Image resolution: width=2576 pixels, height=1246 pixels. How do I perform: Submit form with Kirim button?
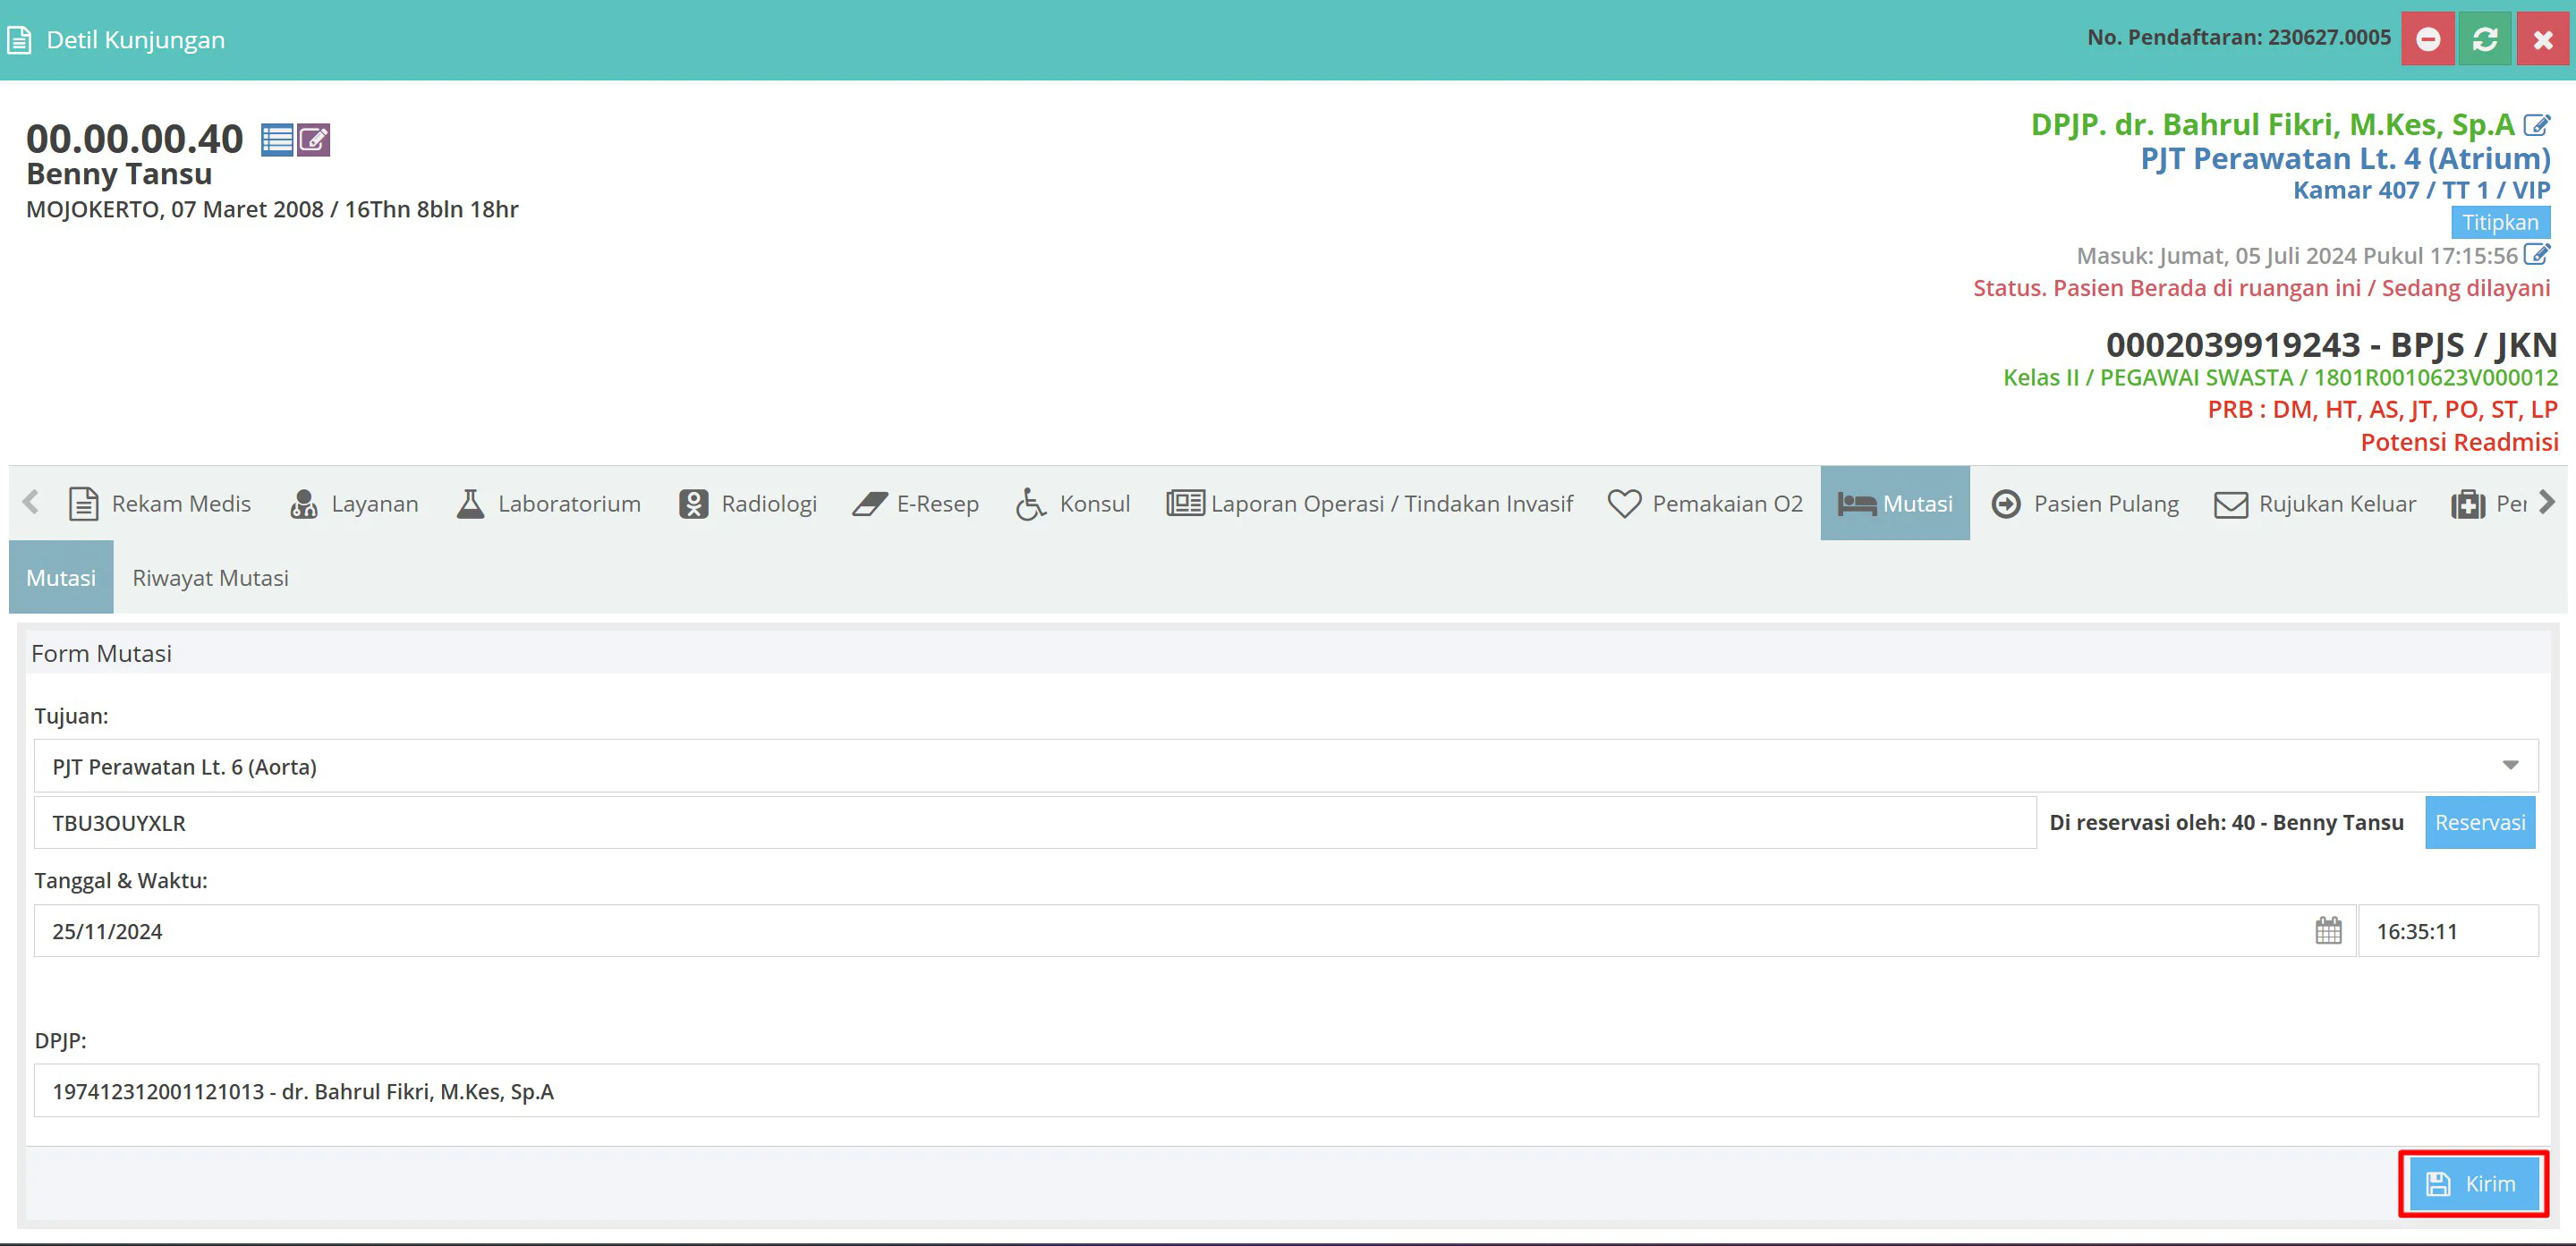[2472, 1184]
